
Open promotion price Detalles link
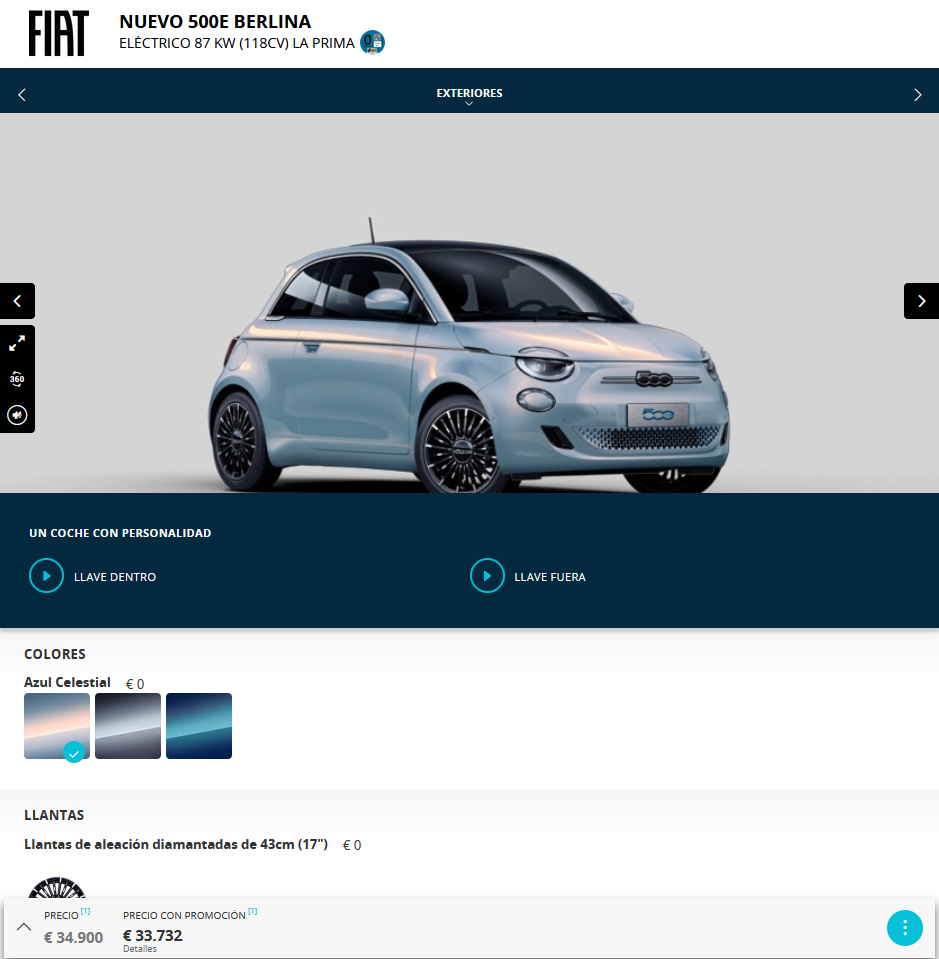click(x=139, y=949)
